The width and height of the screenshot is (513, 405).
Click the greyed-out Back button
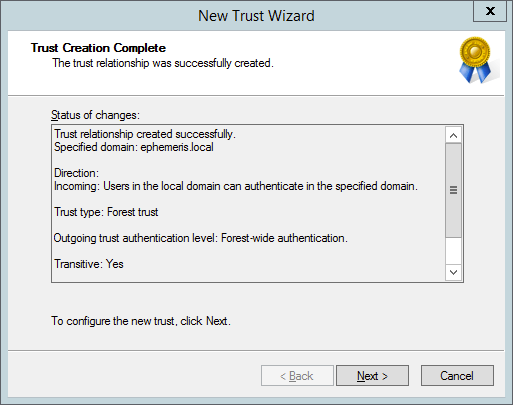(297, 376)
